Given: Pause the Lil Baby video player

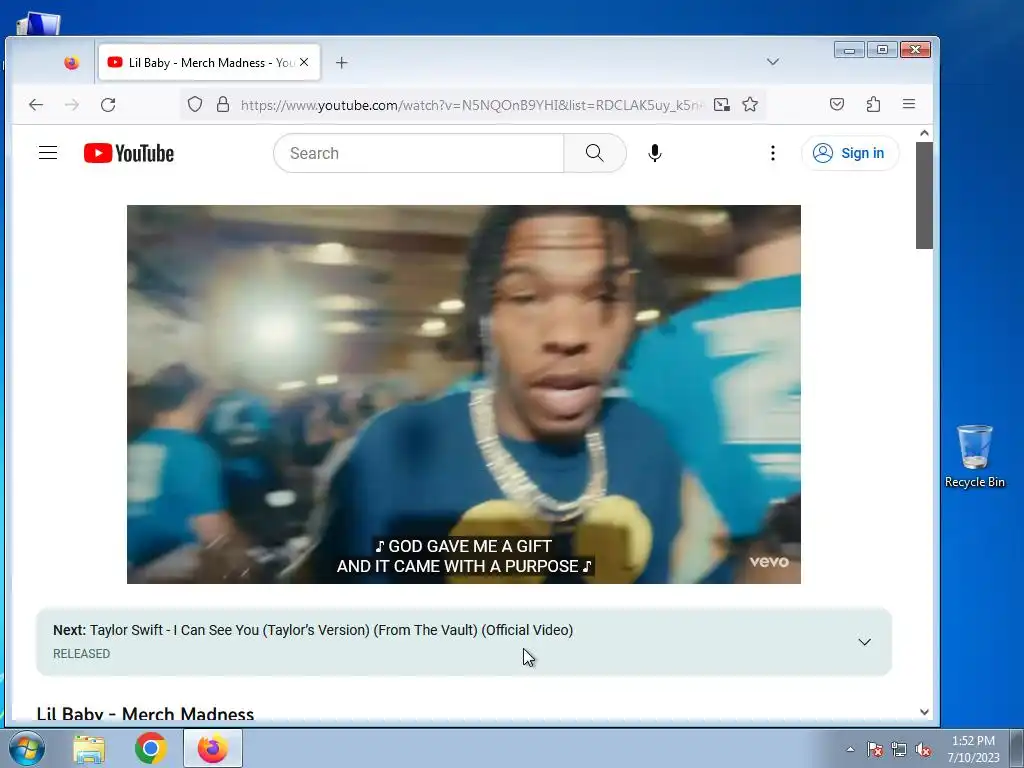Looking at the screenshot, I should tap(464, 394).
